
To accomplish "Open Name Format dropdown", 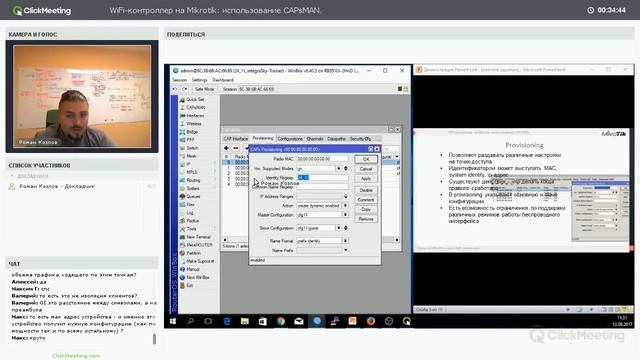I will [345, 241].
